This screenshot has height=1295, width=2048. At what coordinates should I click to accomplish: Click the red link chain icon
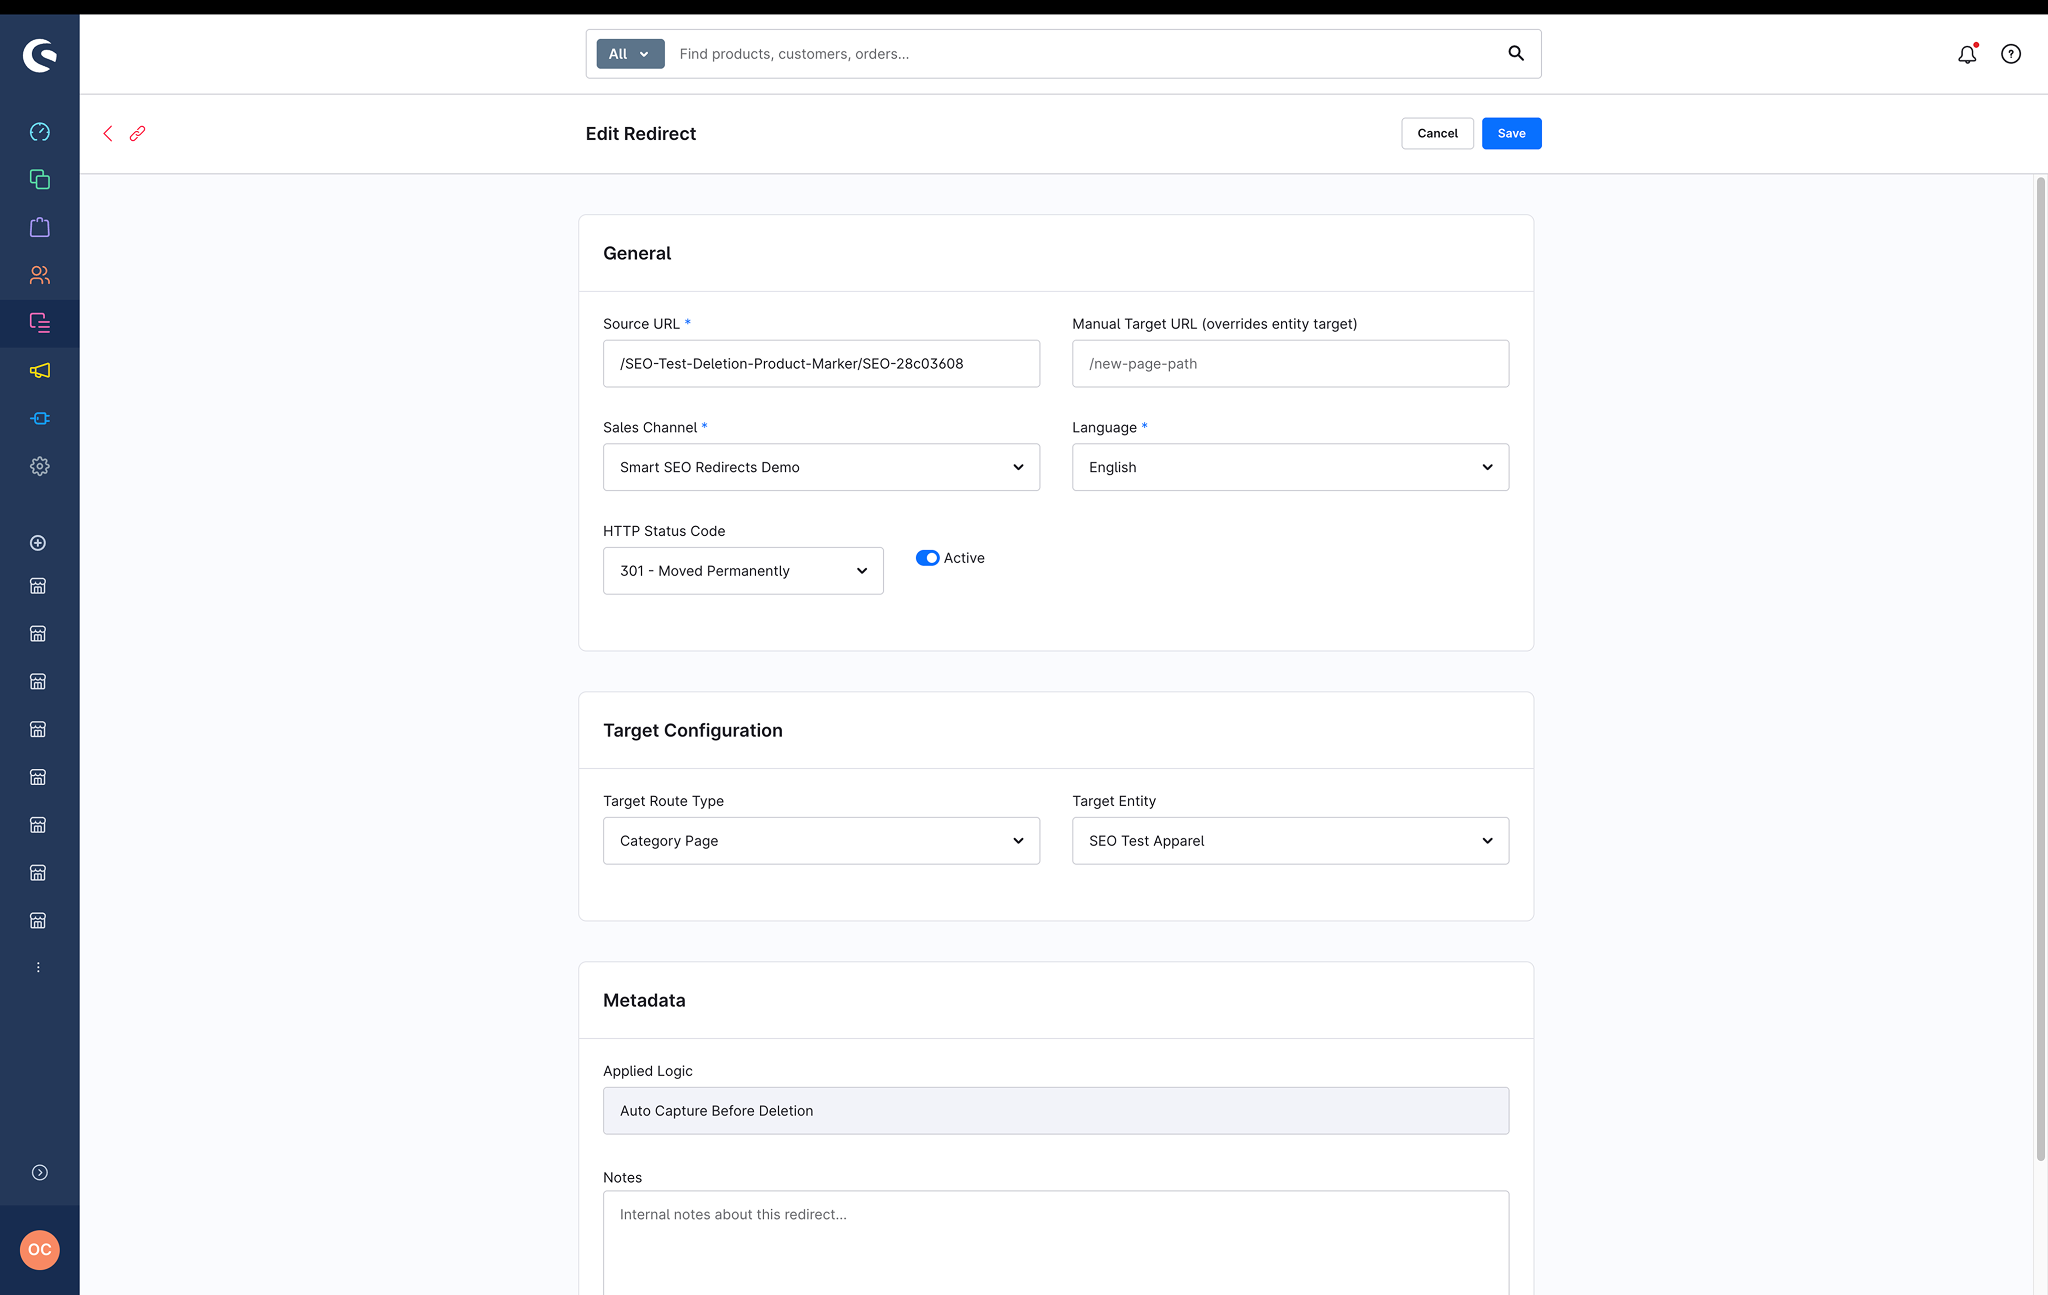[137, 133]
